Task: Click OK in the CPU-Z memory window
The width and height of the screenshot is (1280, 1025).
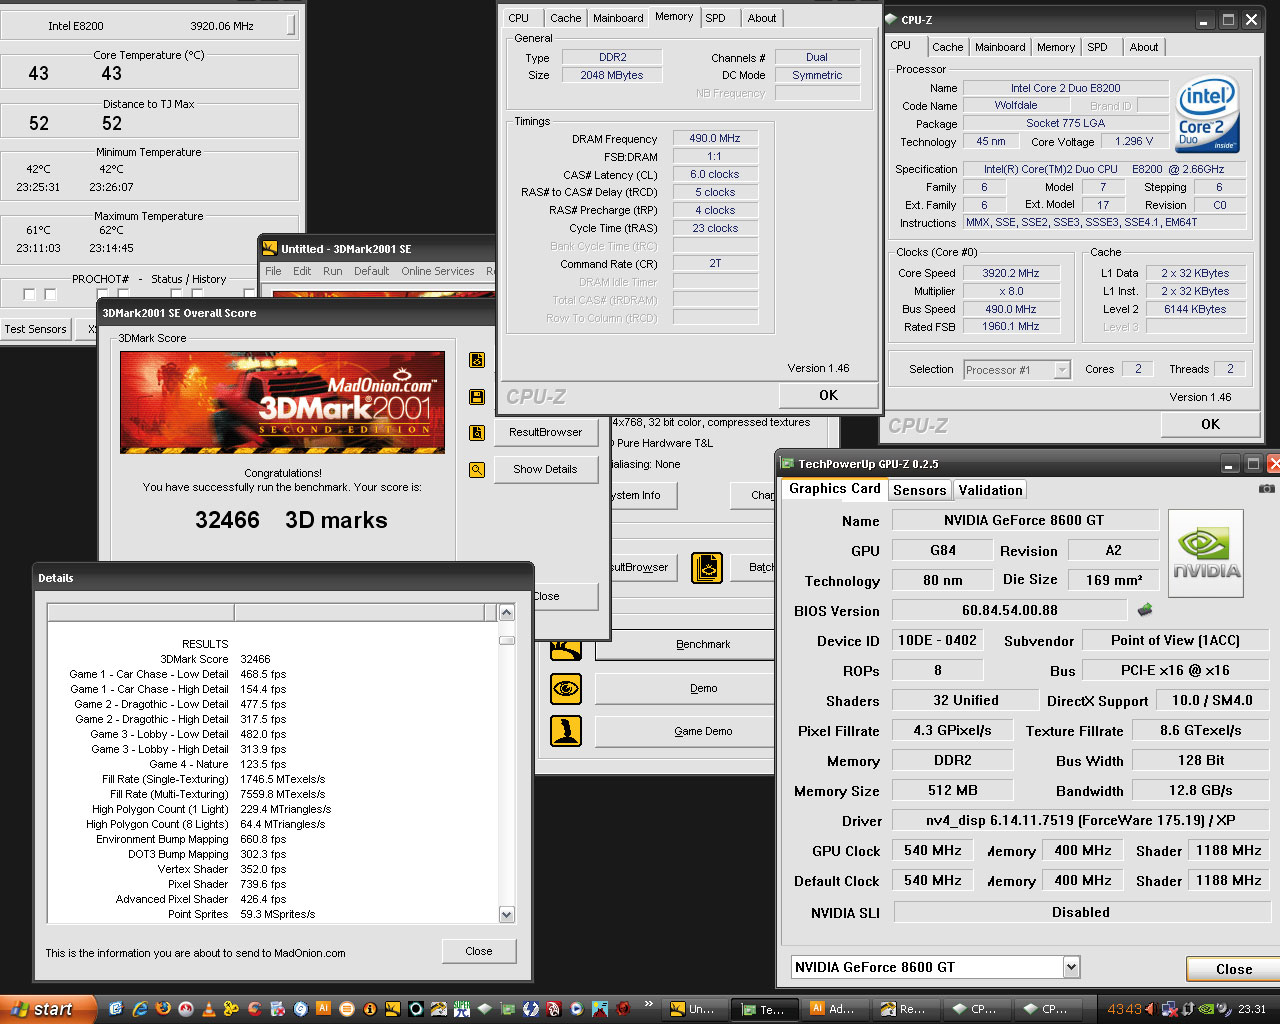Action: click(828, 395)
